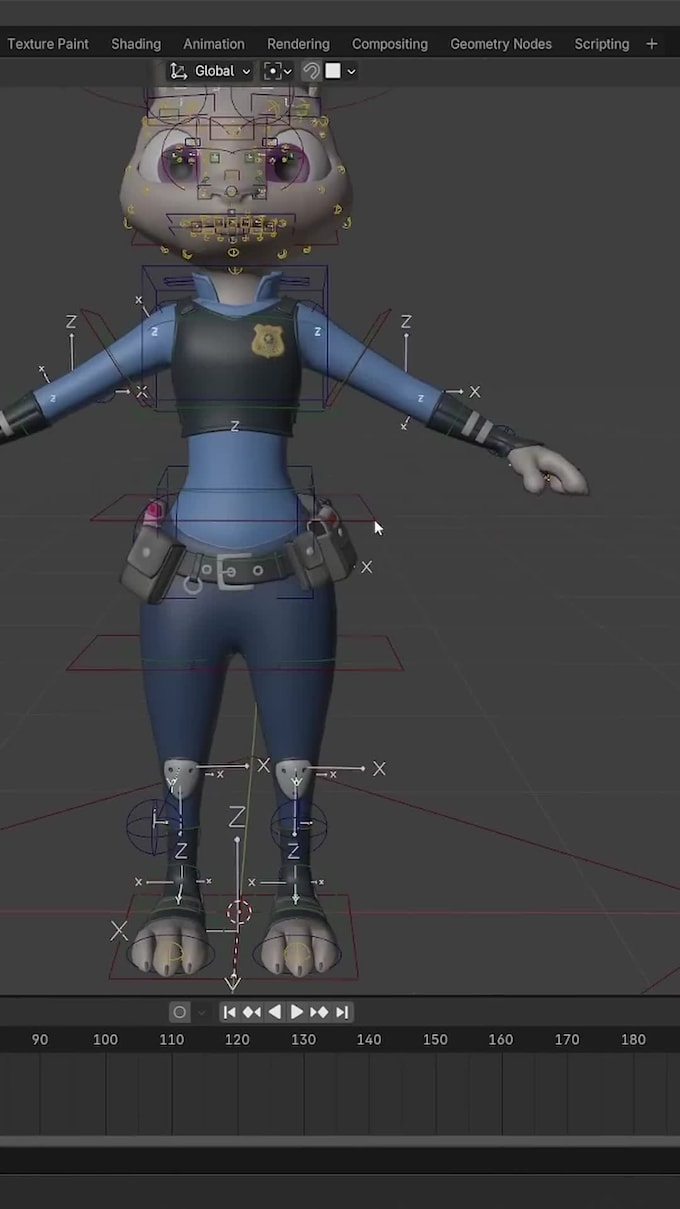This screenshot has height=1209, width=680.
Task: Jump to the previous keyframe
Action: coord(252,1012)
